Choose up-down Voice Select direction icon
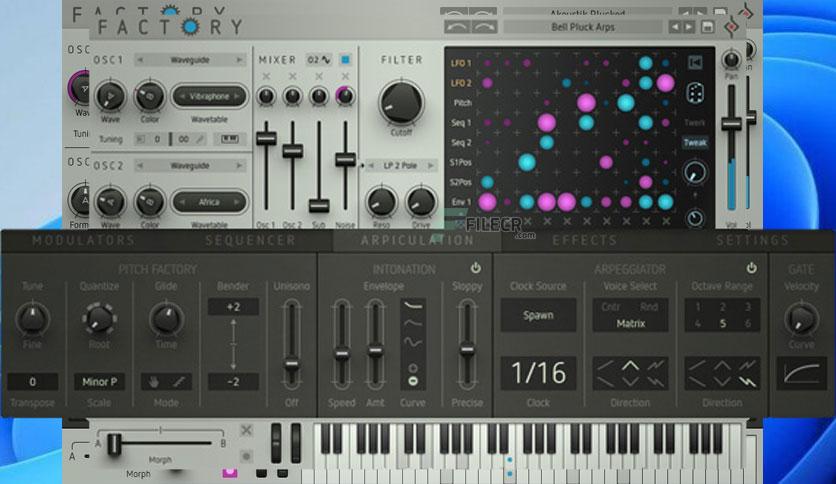The height and width of the screenshot is (484, 836). [630, 366]
